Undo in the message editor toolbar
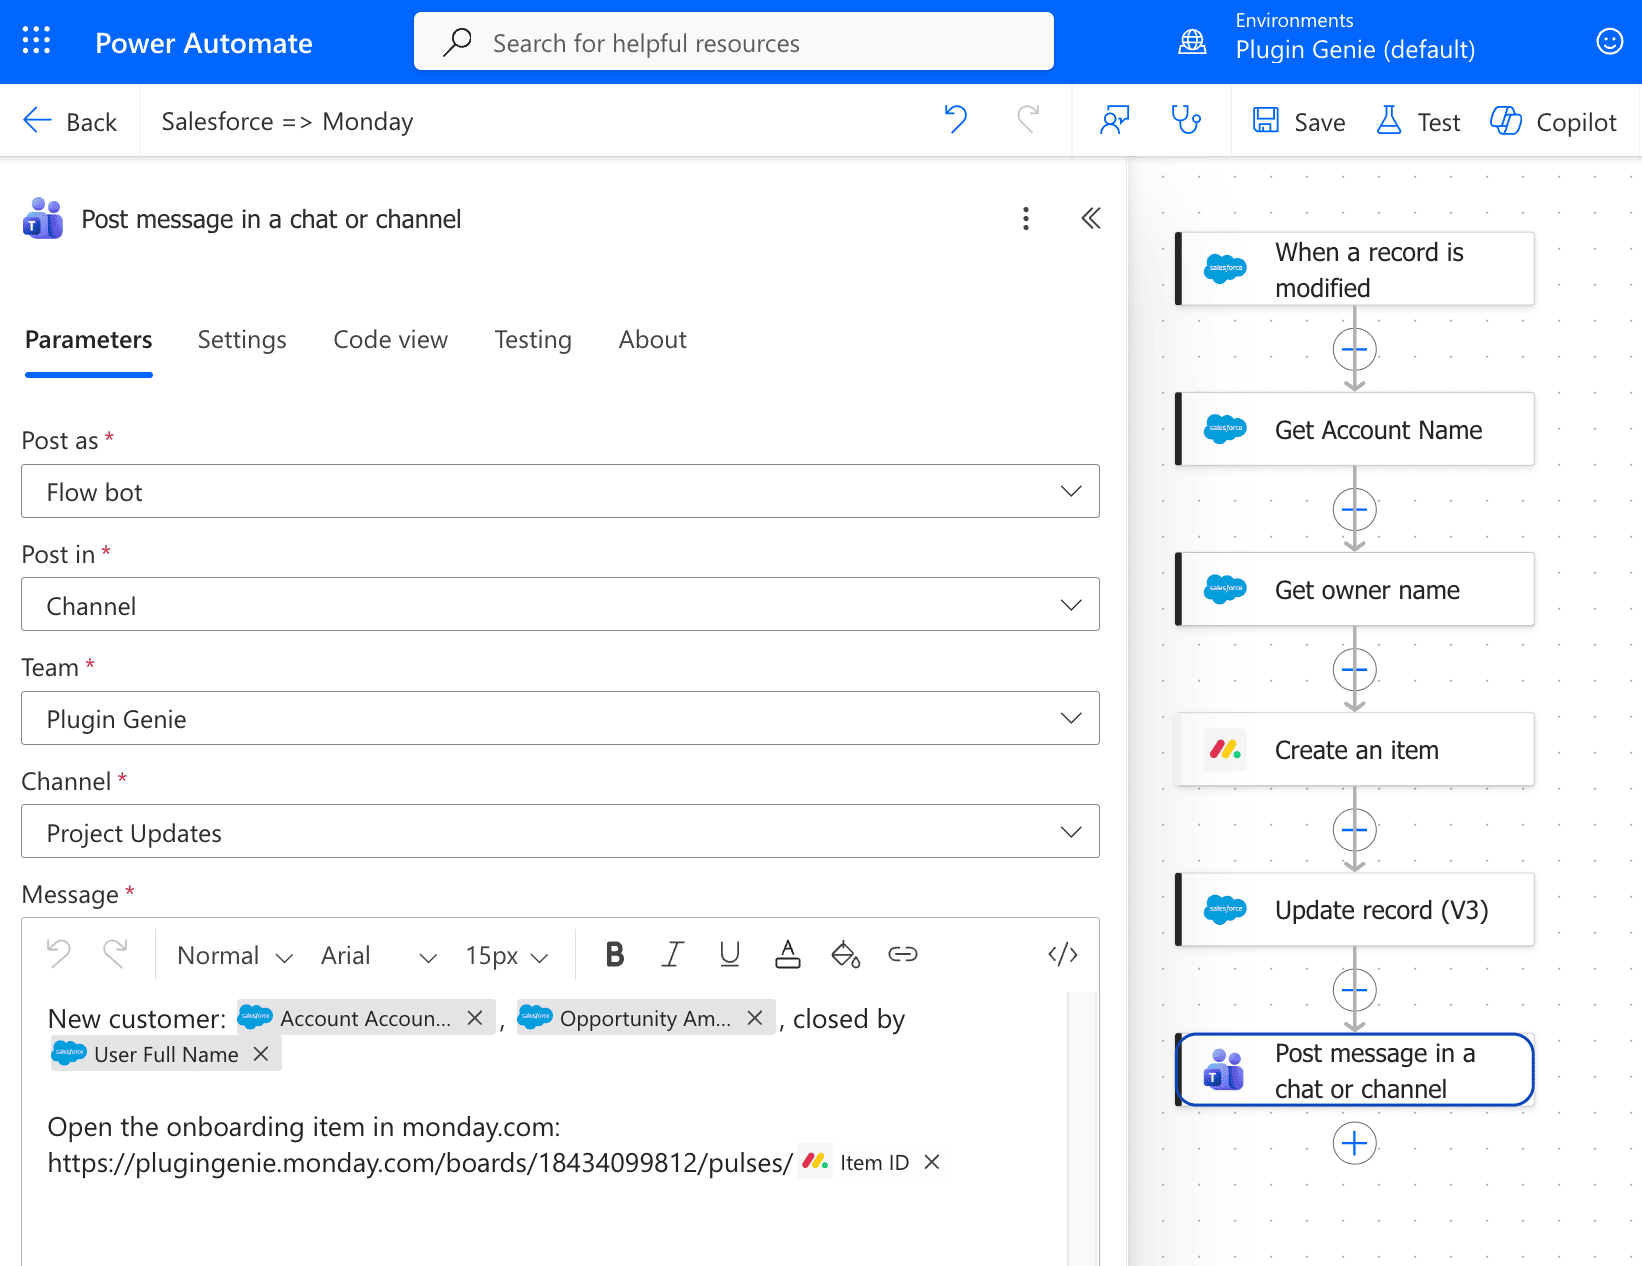 59,954
